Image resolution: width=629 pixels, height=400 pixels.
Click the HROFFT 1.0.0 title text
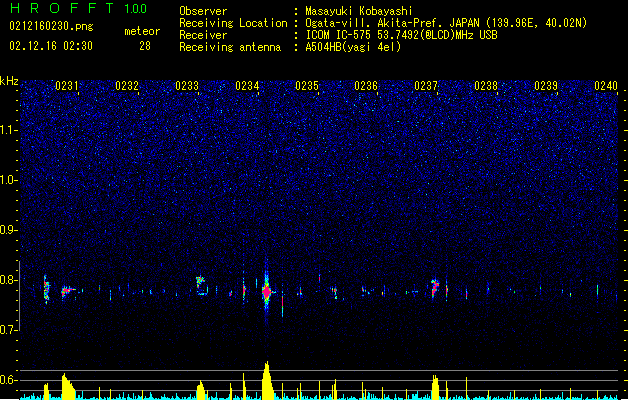78,8
